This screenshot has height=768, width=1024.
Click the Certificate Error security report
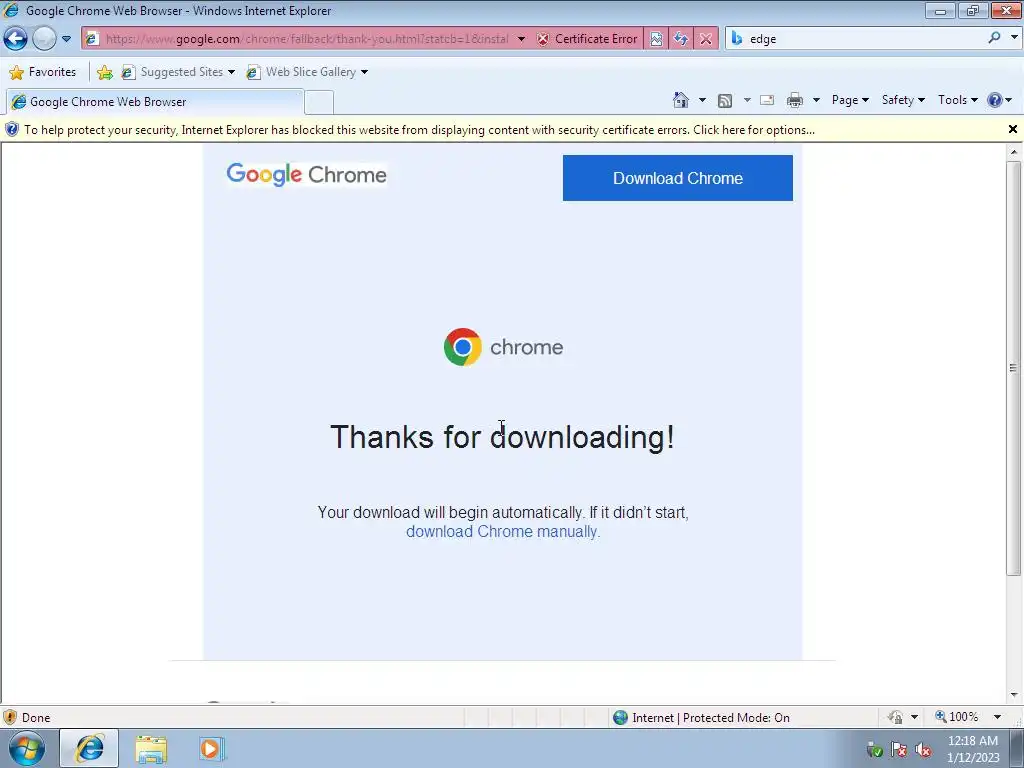point(587,39)
